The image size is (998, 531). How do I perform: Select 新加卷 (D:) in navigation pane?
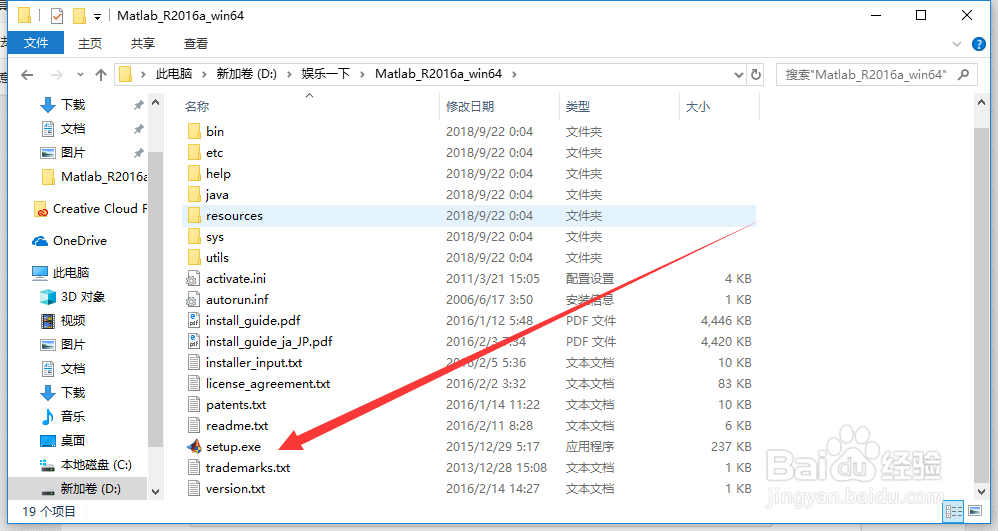pos(80,489)
